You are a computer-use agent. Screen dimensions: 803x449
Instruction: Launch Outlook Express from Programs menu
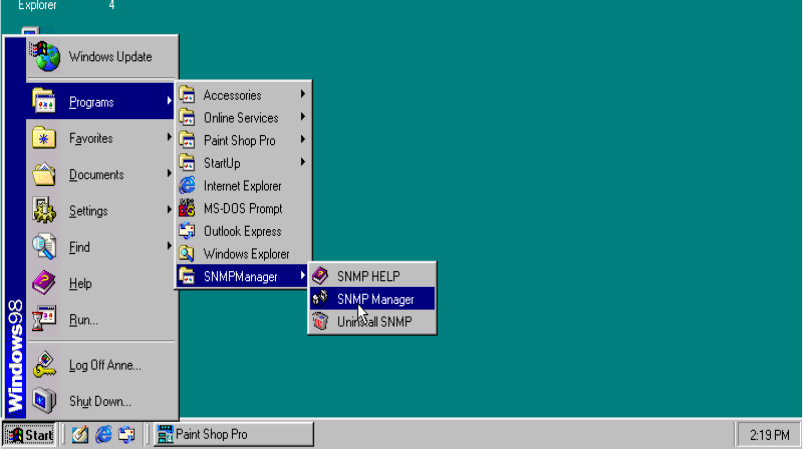(243, 231)
